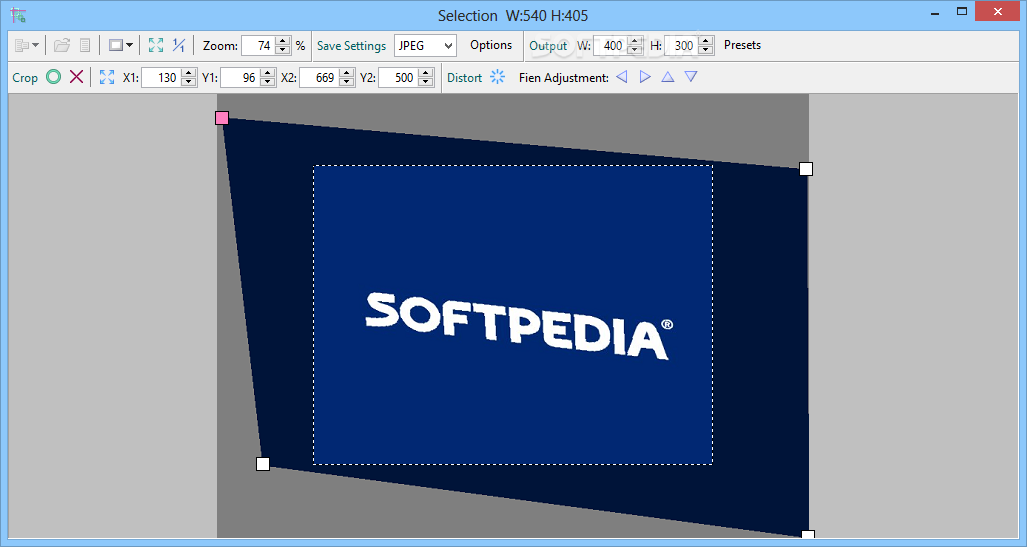Increase Output W with up spinner
This screenshot has height=547, width=1027.
(634, 41)
